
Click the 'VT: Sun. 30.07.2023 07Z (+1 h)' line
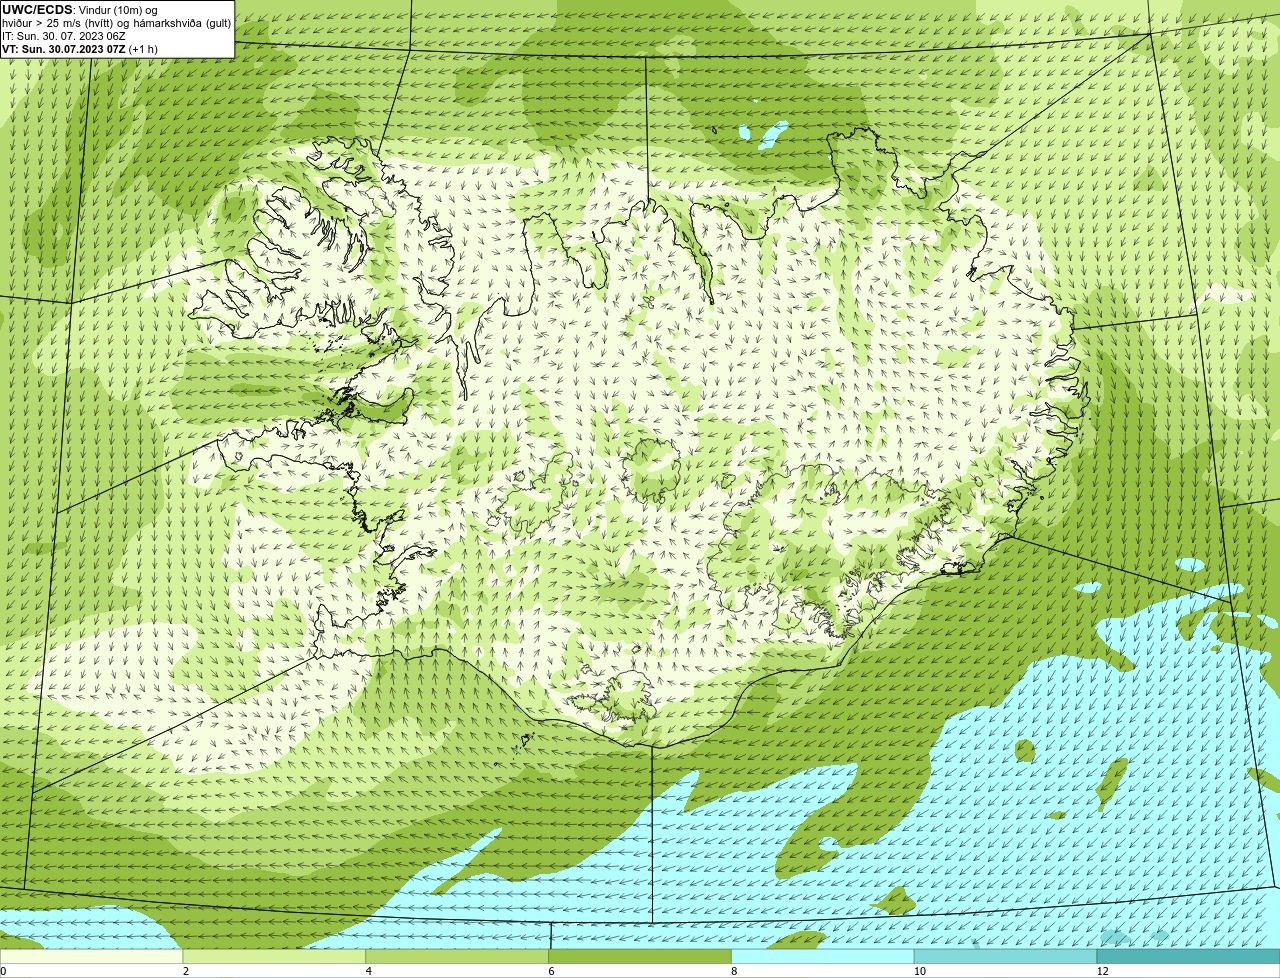pos(79,49)
